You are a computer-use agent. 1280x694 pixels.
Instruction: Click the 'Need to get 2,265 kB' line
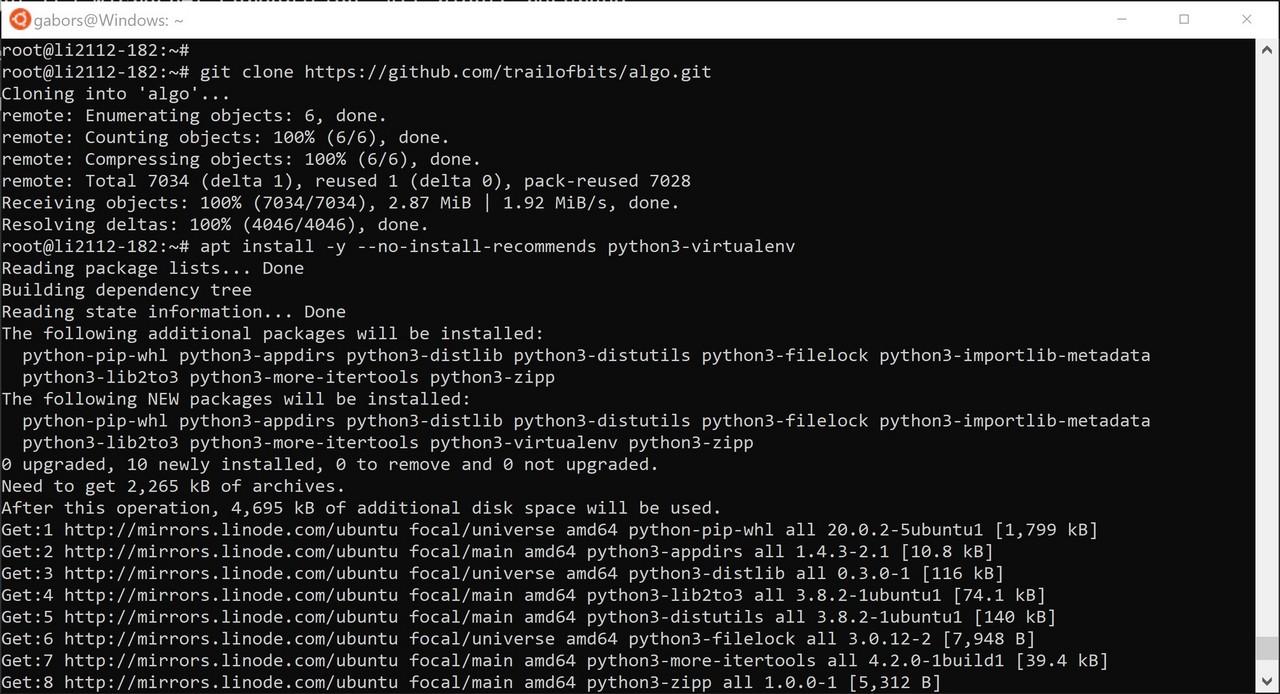point(173,486)
